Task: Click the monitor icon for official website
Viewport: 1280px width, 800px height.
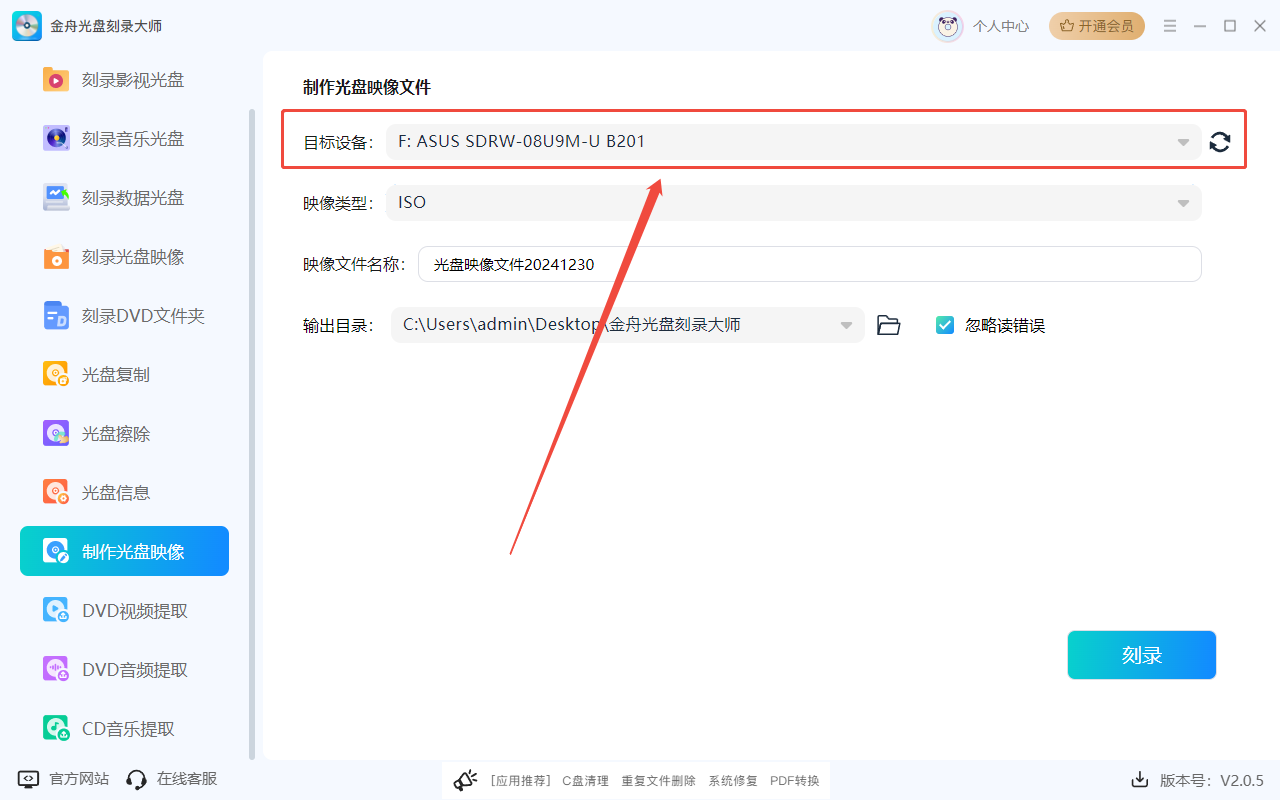Action: point(29,779)
